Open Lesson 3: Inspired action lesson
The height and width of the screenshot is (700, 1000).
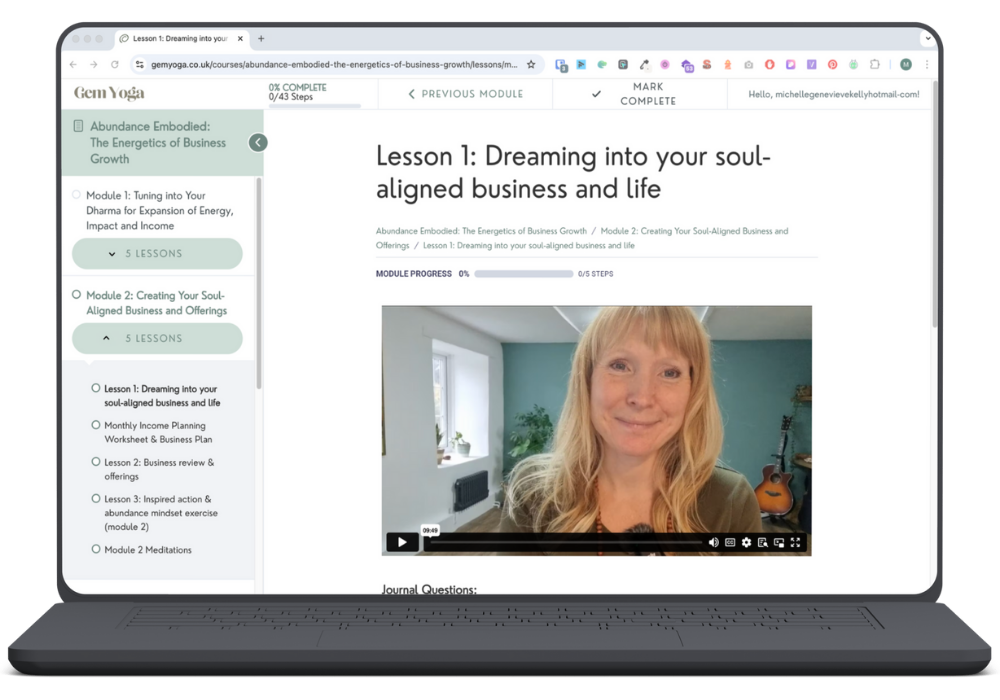click(x=160, y=512)
